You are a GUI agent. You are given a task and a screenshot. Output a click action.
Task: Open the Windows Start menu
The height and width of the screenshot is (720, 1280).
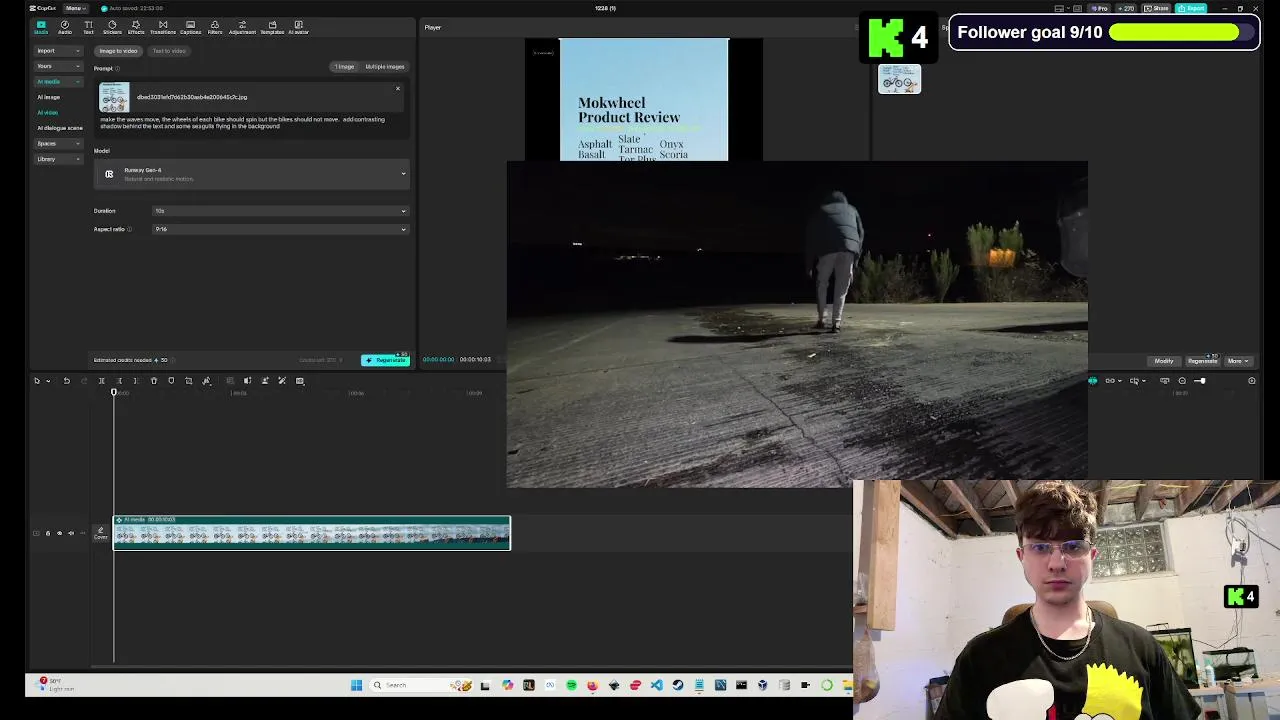tap(356, 685)
